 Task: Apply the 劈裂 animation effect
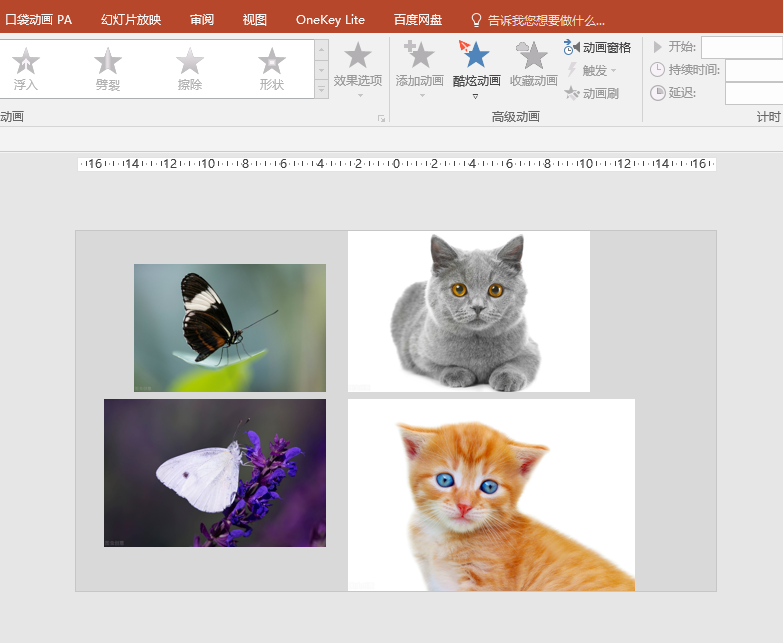pyautogui.click(x=108, y=68)
